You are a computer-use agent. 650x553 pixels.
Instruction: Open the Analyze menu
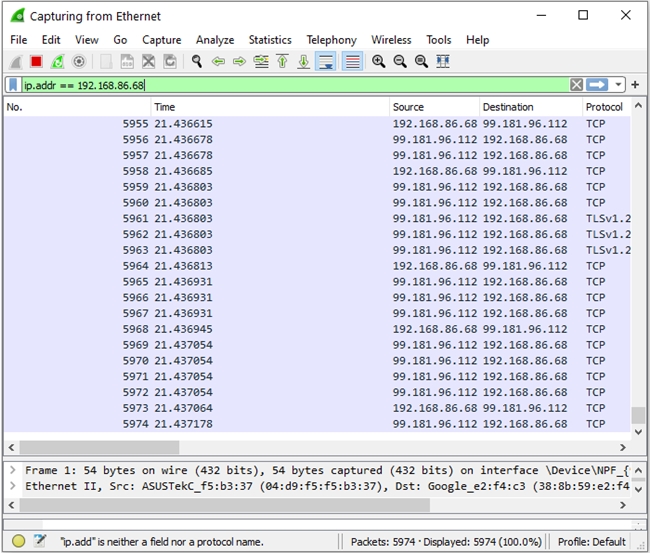point(215,40)
